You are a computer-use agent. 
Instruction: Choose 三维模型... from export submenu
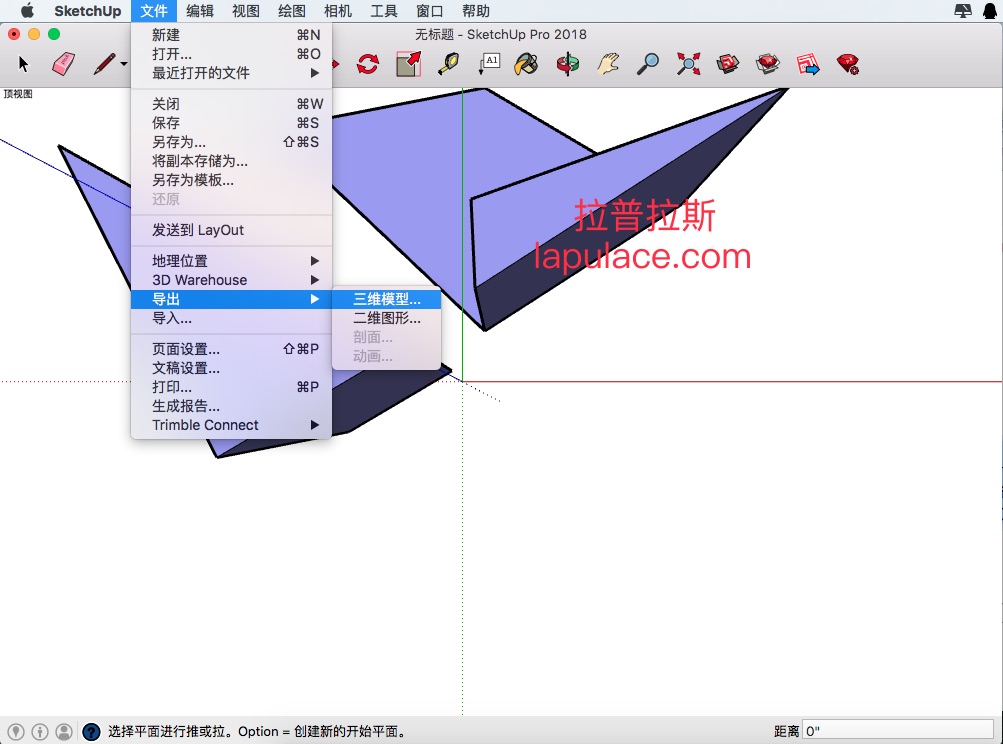[x=387, y=299]
